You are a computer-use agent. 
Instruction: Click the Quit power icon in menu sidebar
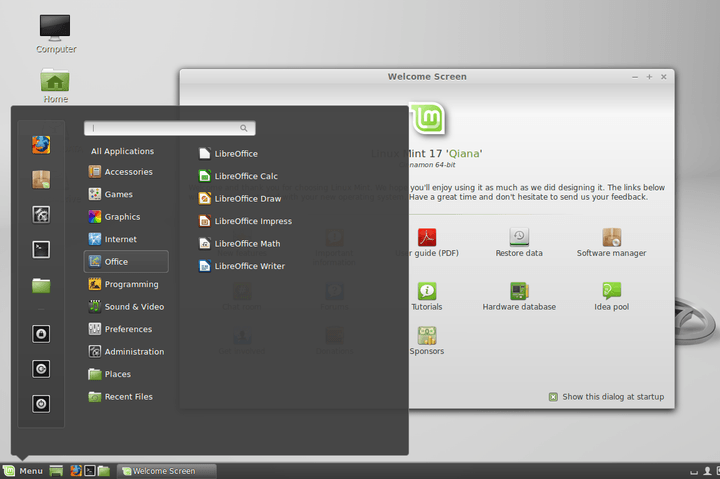[x=41, y=404]
